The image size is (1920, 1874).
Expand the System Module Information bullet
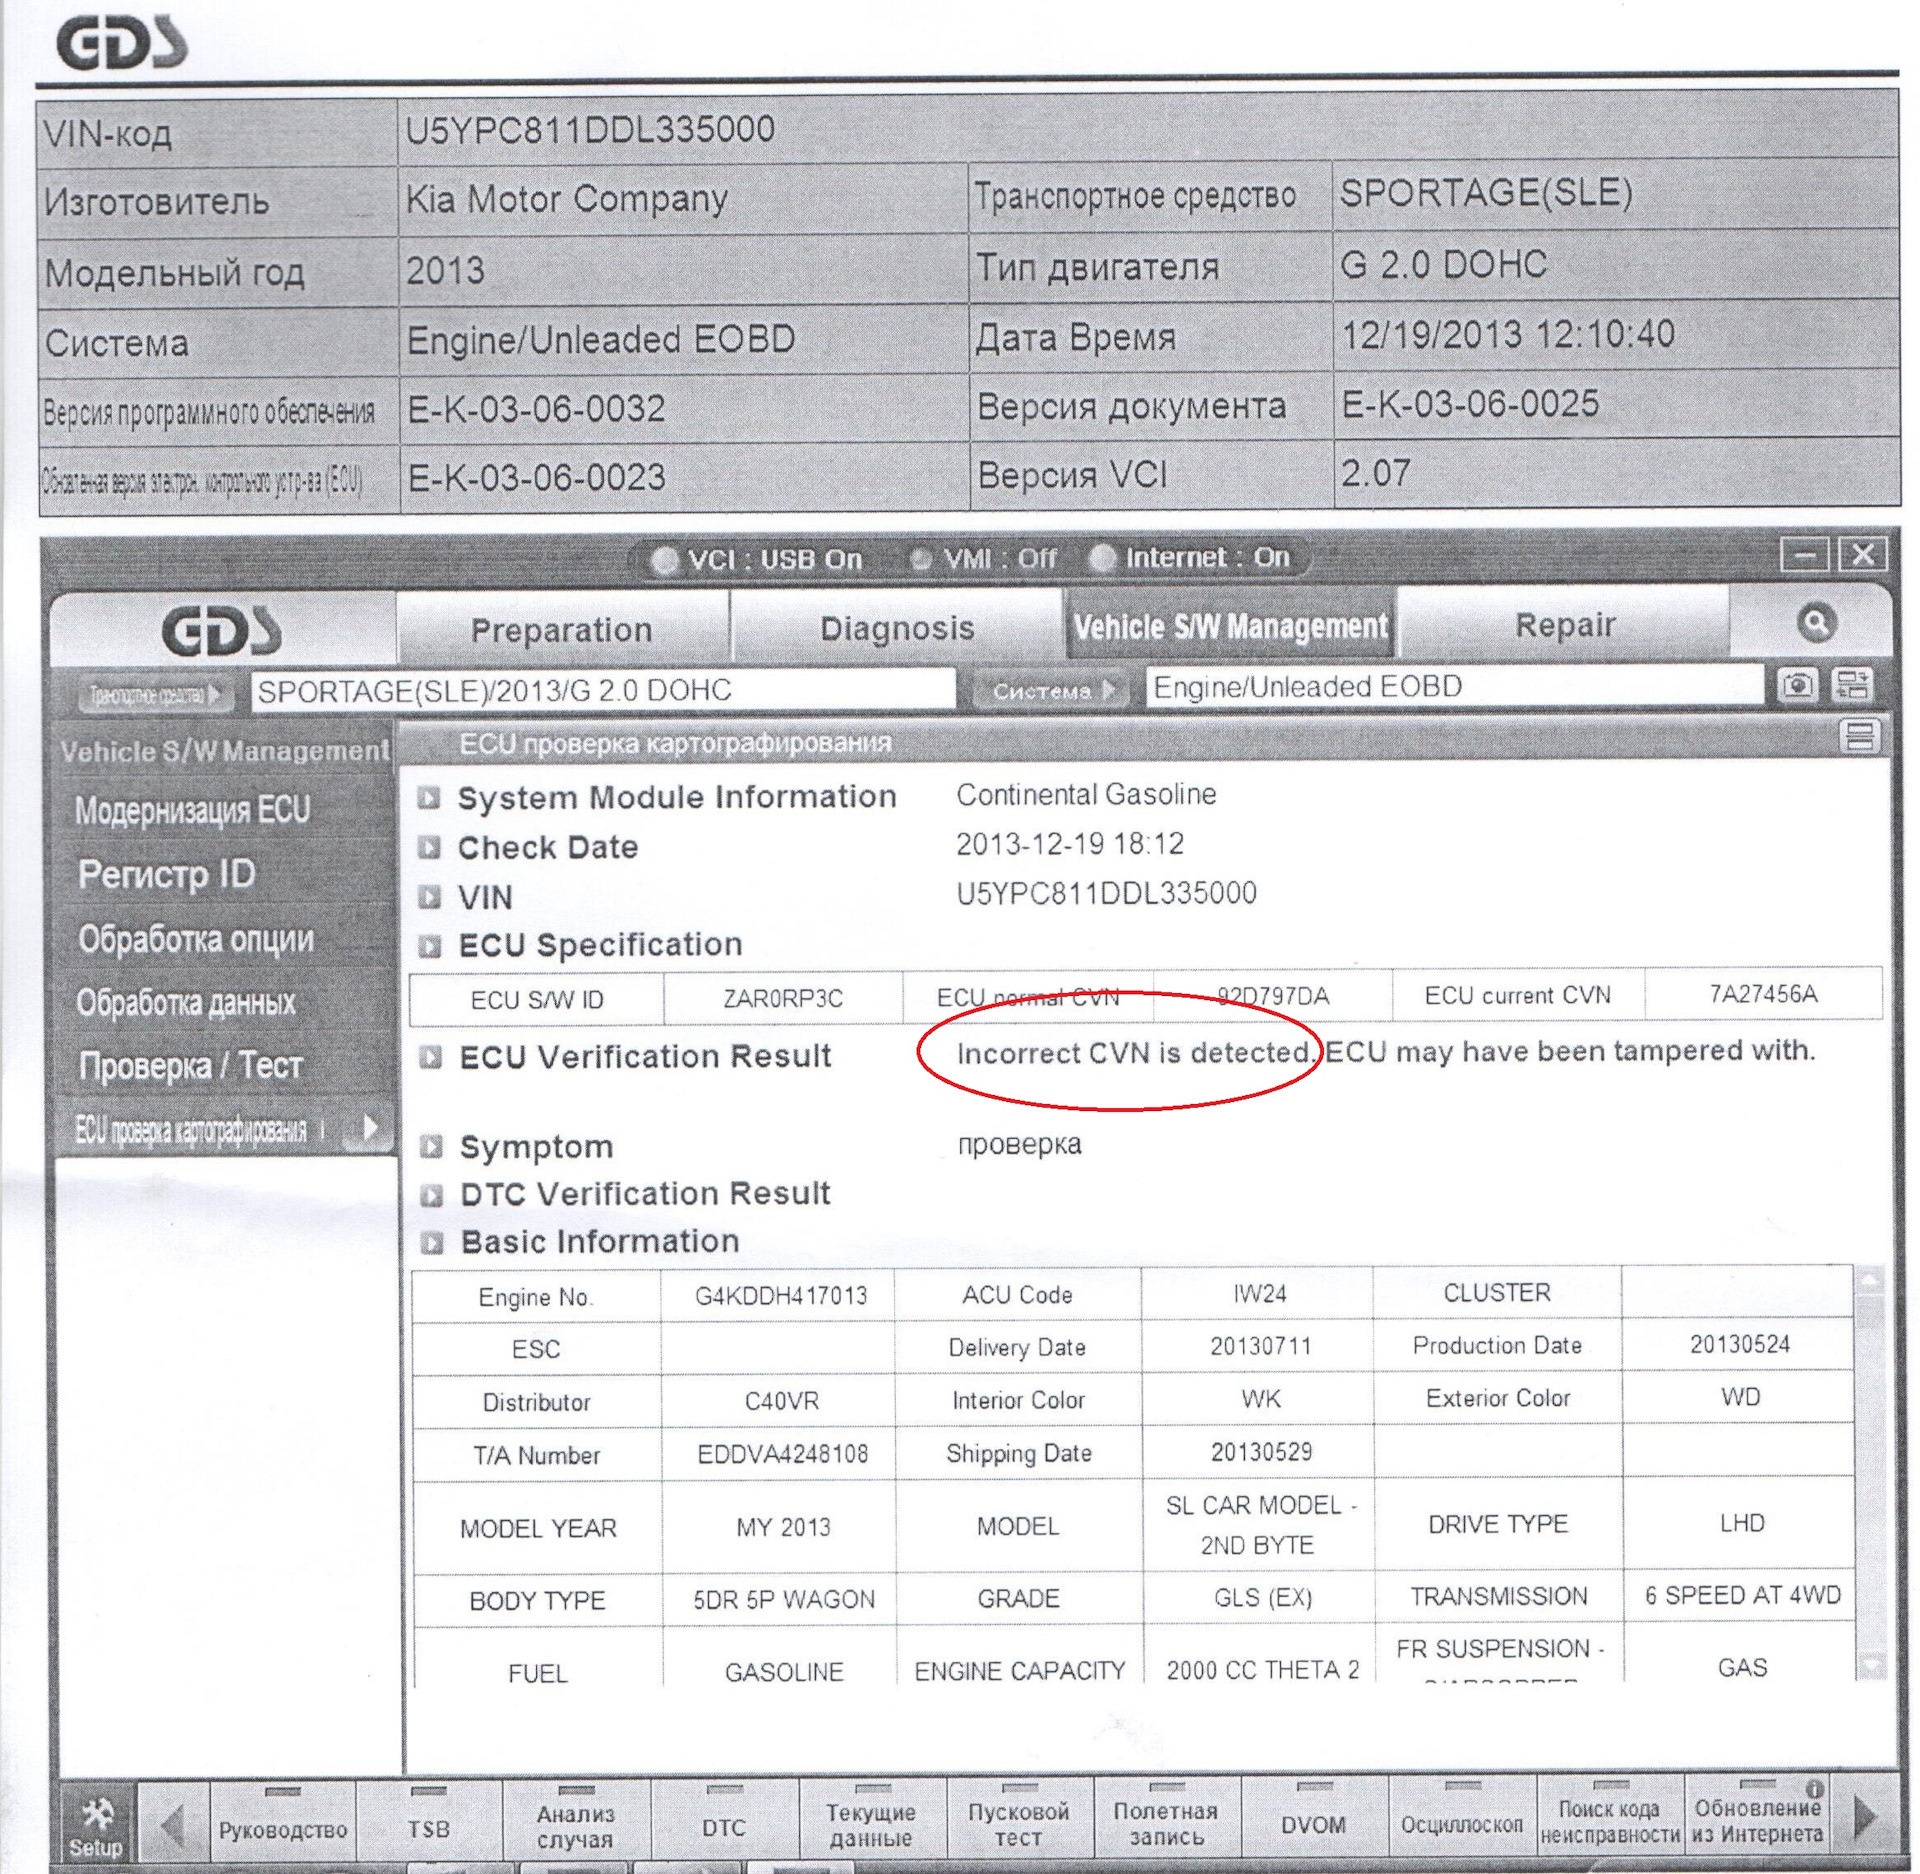click(x=429, y=797)
